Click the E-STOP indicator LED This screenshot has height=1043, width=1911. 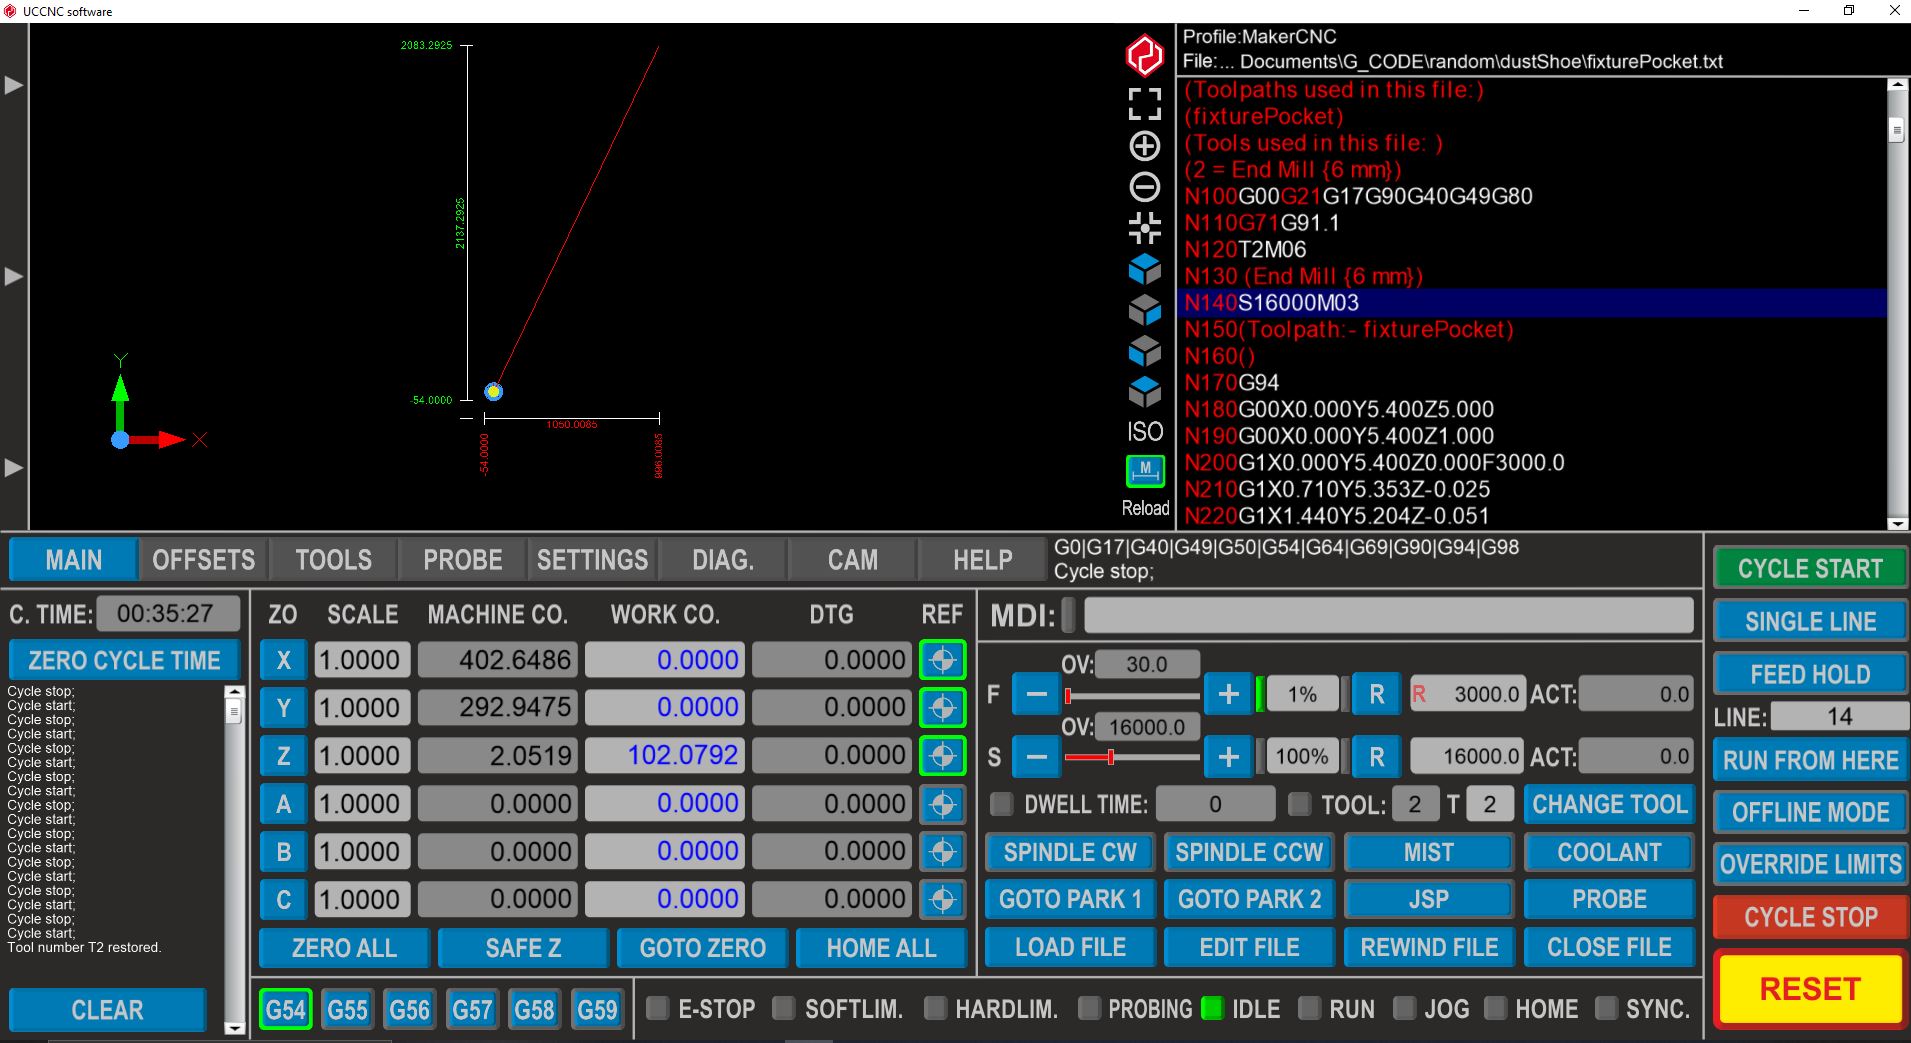click(x=657, y=1008)
